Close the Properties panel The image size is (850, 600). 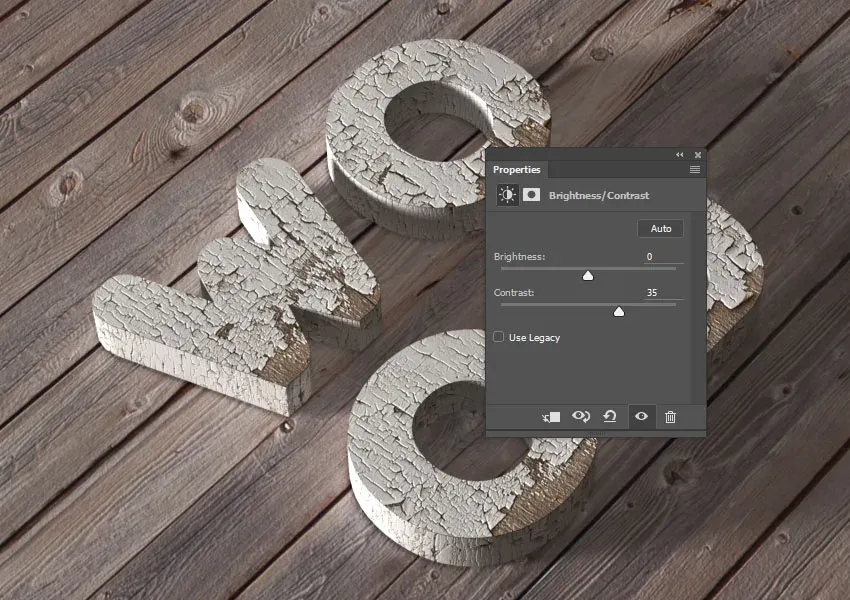click(x=698, y=155)
